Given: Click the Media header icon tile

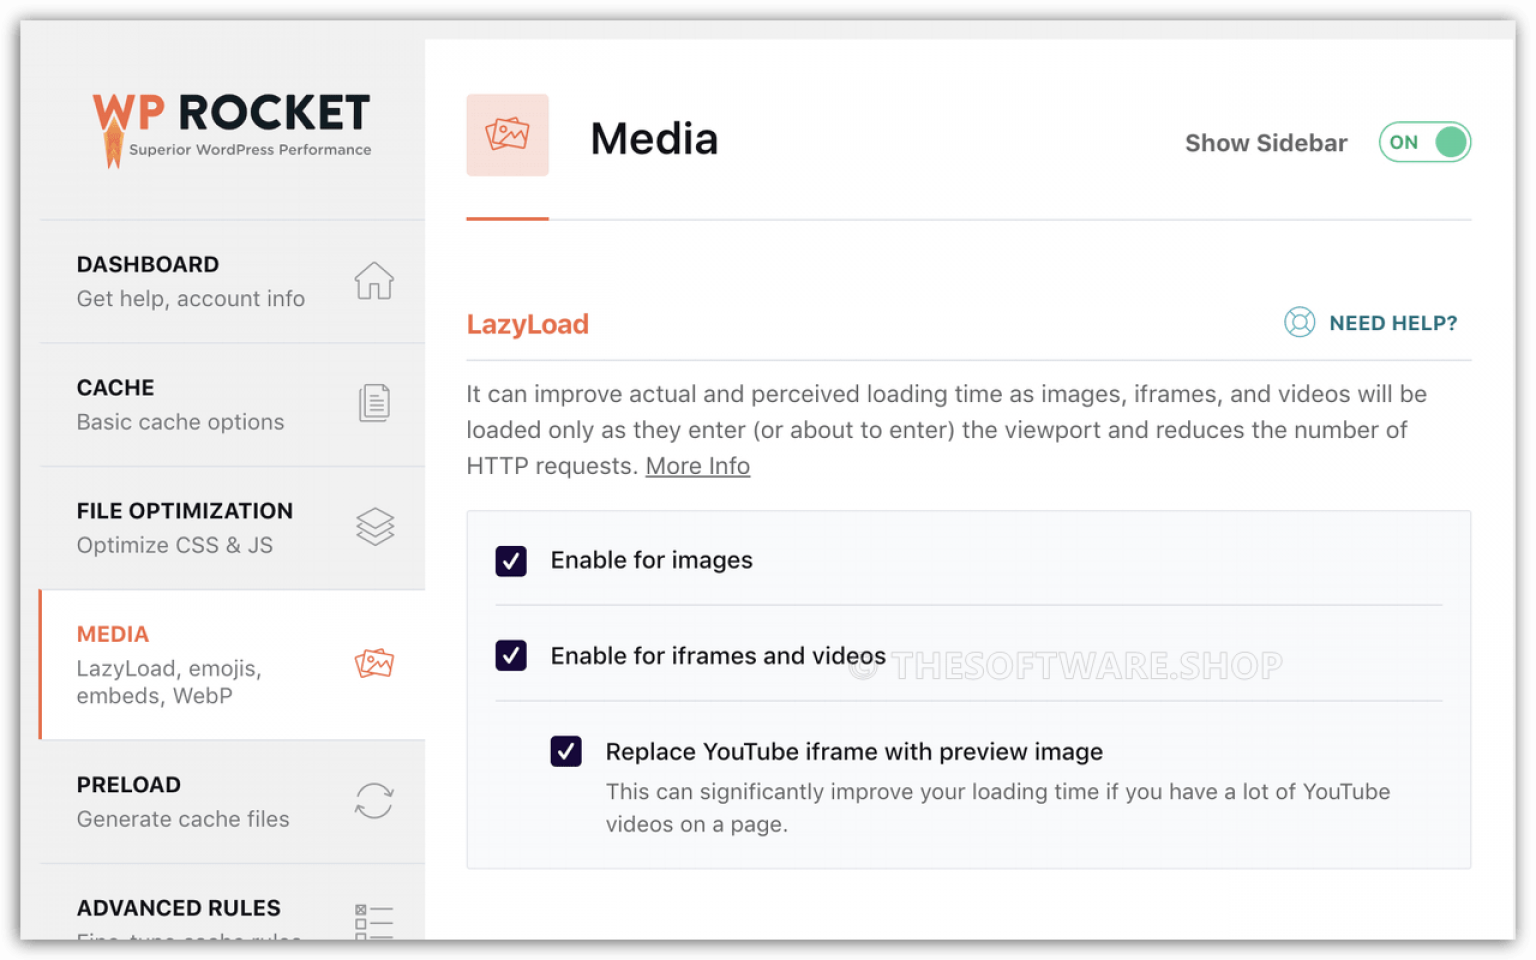Looking at the screenshot, I should click(x=507, y=135).
